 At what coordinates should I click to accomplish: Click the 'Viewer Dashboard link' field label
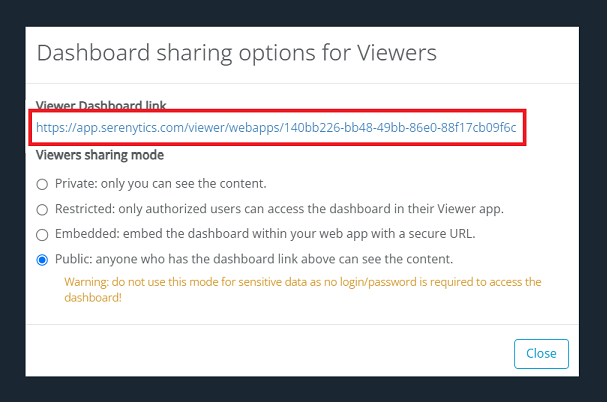click(x=101, y=105)
